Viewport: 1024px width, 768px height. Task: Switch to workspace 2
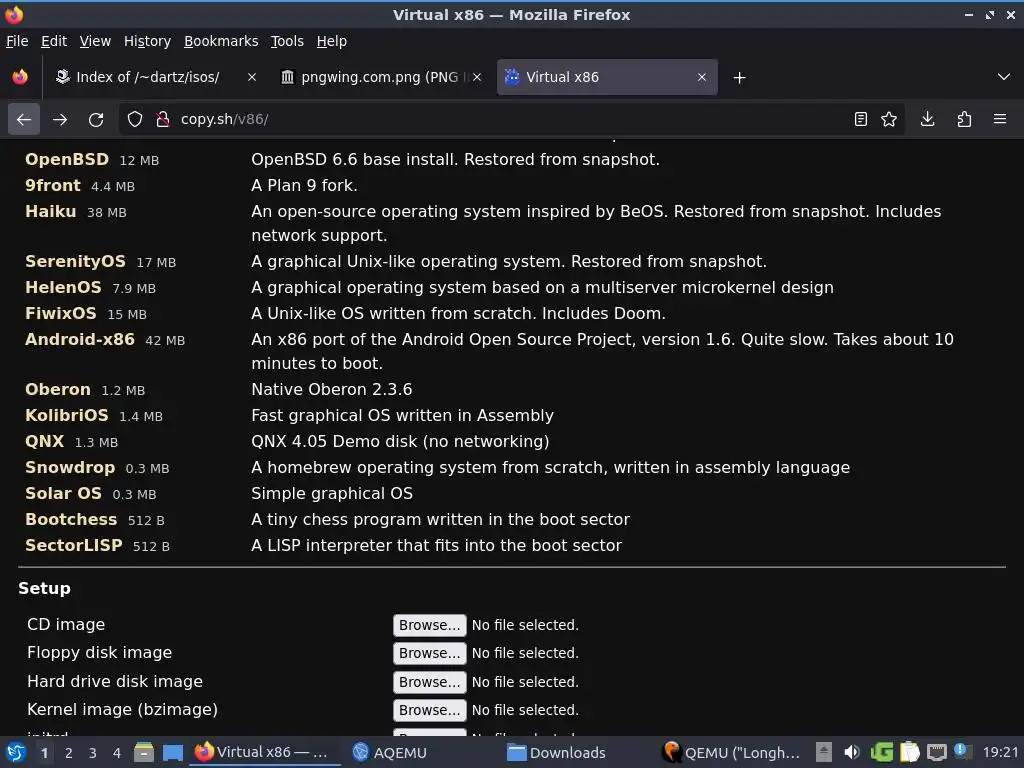pyautogui.click(x=69, y=753)
